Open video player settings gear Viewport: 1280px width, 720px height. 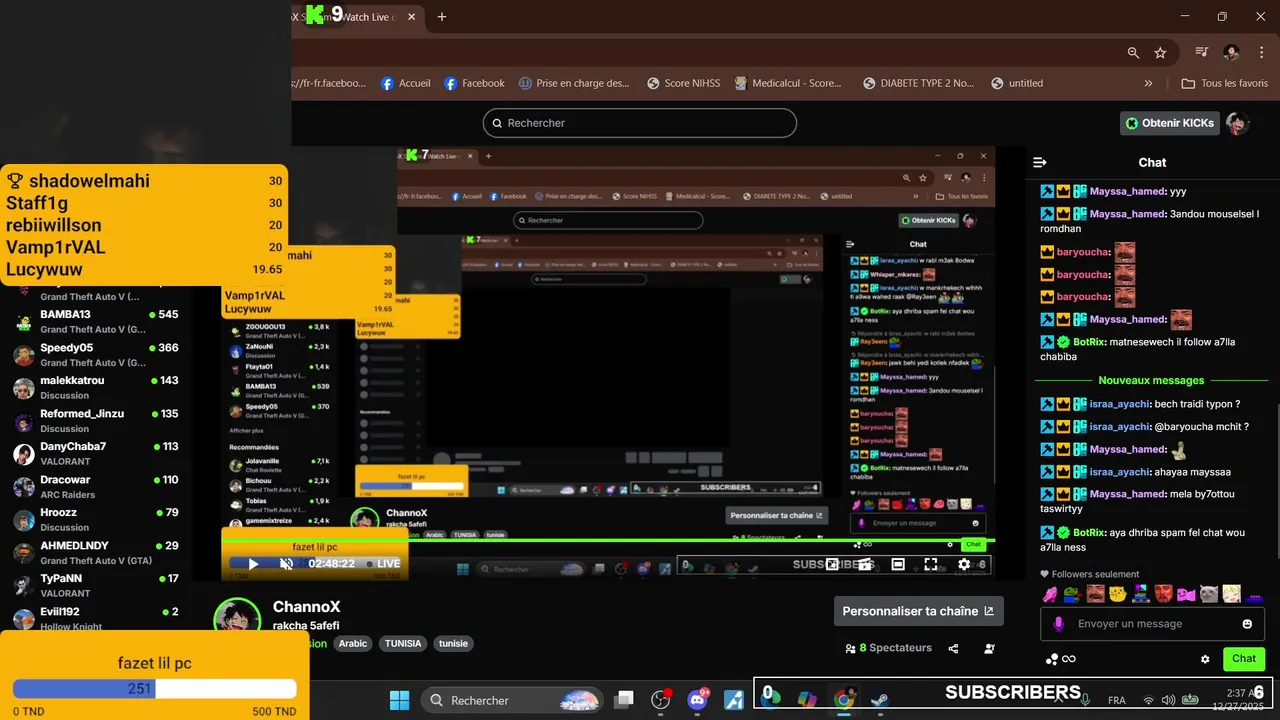click(x=964, y=565)
